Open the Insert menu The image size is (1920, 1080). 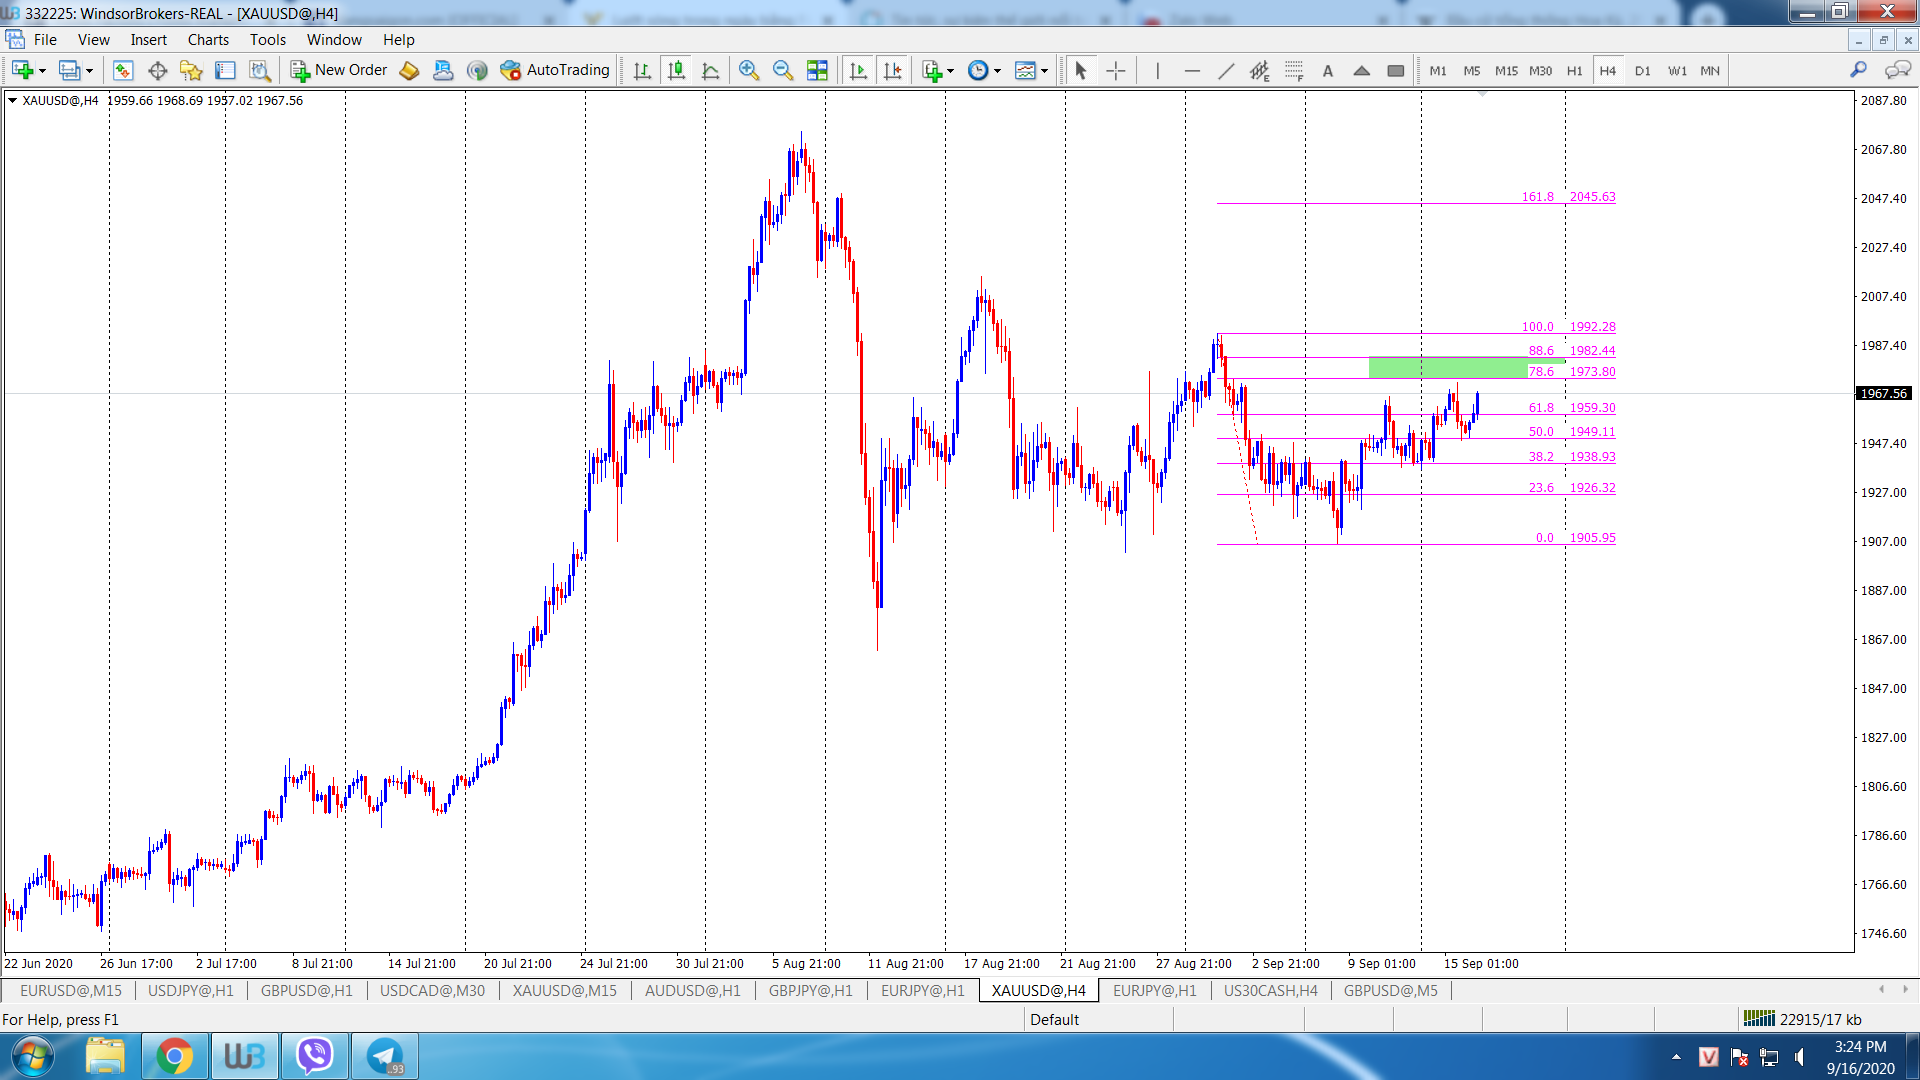tap(148, 40)
